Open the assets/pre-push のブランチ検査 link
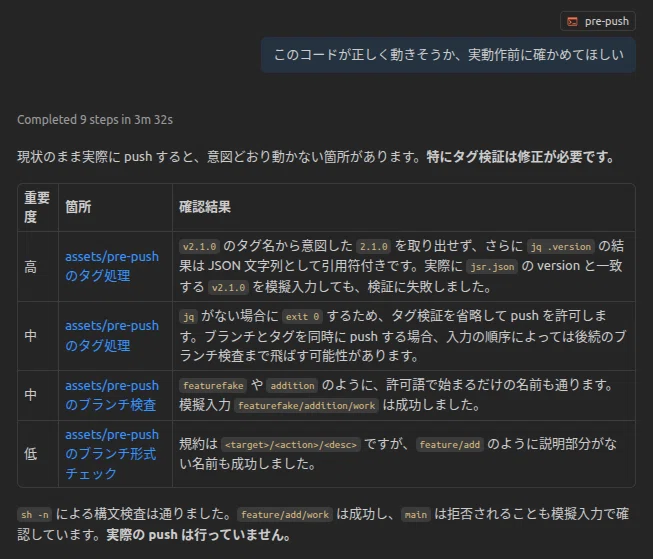This screenshot has width=653, height=559. (x=112, y=395)
